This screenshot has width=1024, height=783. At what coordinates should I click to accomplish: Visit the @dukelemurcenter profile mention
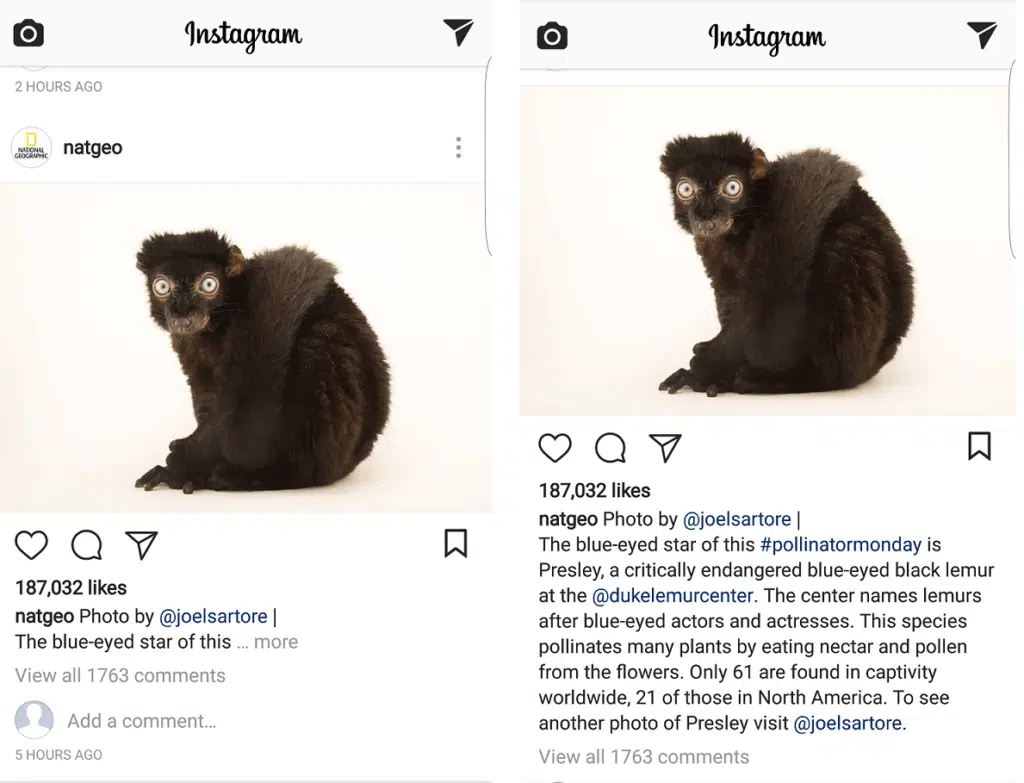(x=671, y=596)
